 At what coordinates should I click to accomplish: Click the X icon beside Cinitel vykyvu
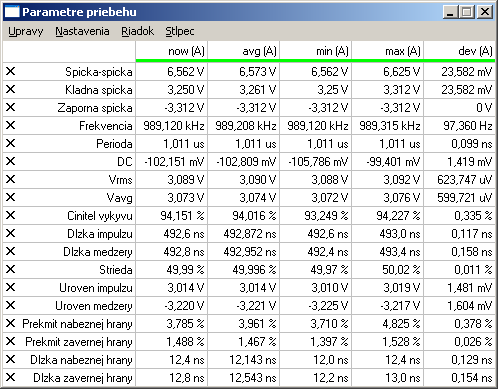pyautogui.click(x=11, y=215)
